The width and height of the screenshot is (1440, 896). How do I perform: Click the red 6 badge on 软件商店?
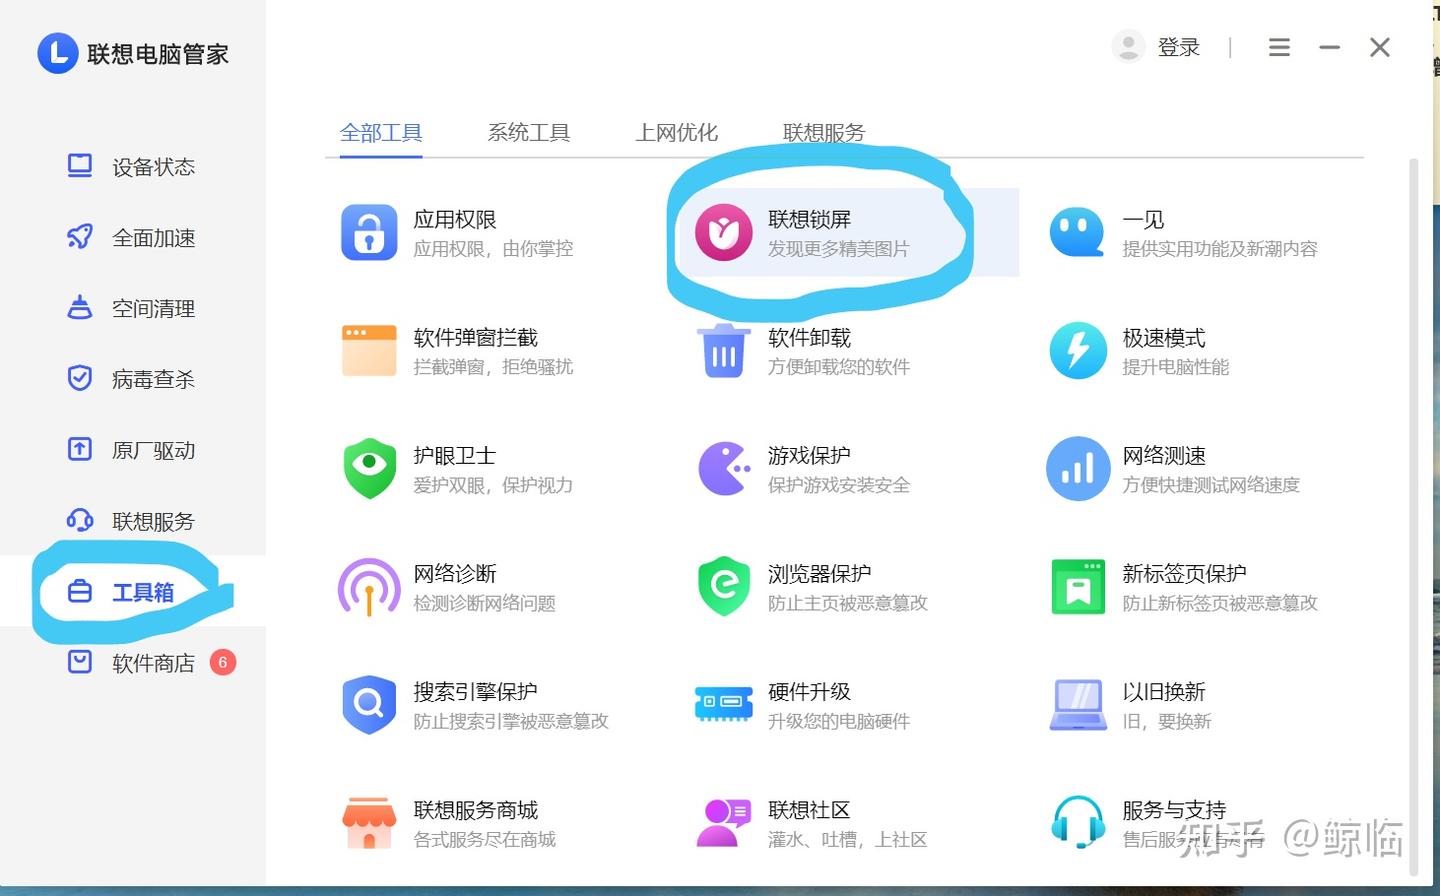pos(223,662)
